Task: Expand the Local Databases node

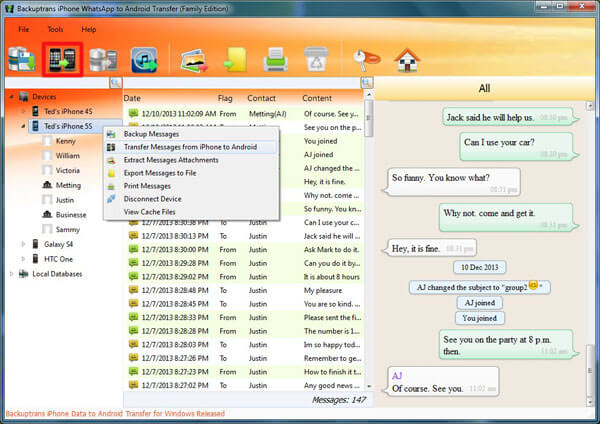Action: point(11,273)
